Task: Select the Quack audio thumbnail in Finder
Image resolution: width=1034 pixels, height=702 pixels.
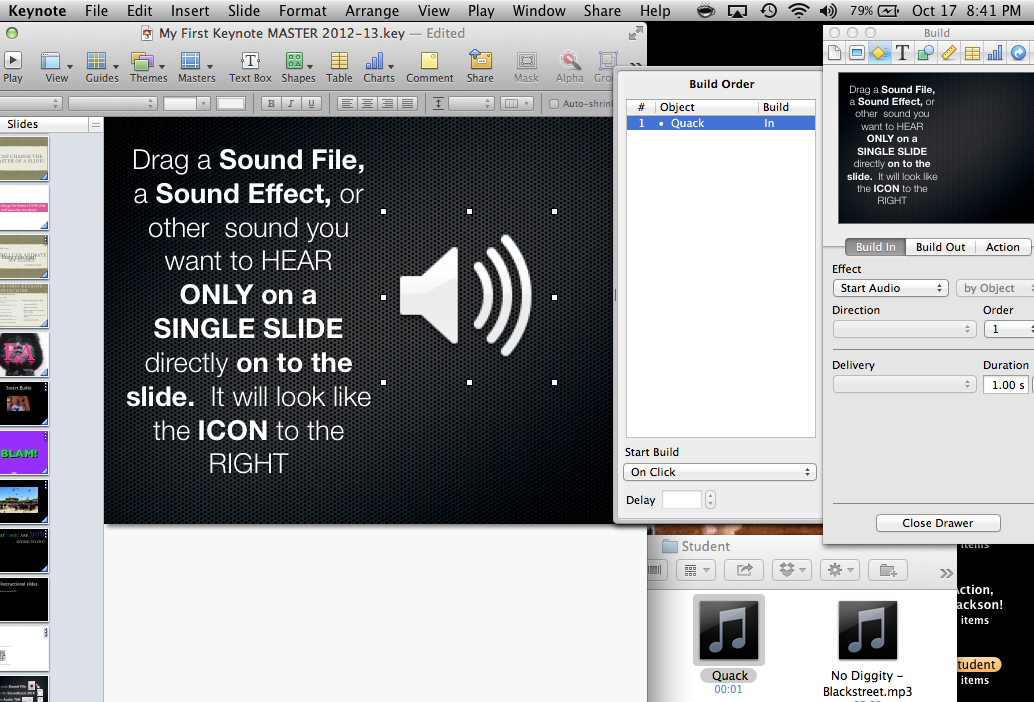Action: [x=728, y=628]
